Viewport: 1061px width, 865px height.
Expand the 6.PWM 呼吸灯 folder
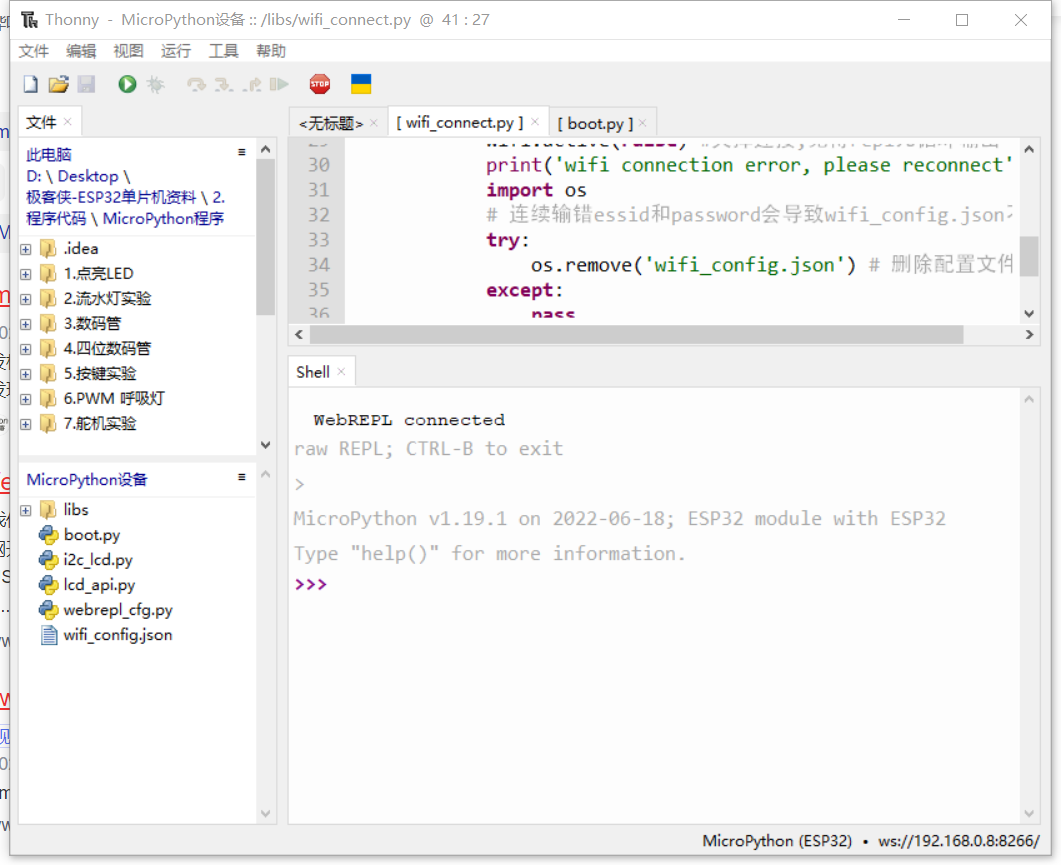(x=25, y=399)
